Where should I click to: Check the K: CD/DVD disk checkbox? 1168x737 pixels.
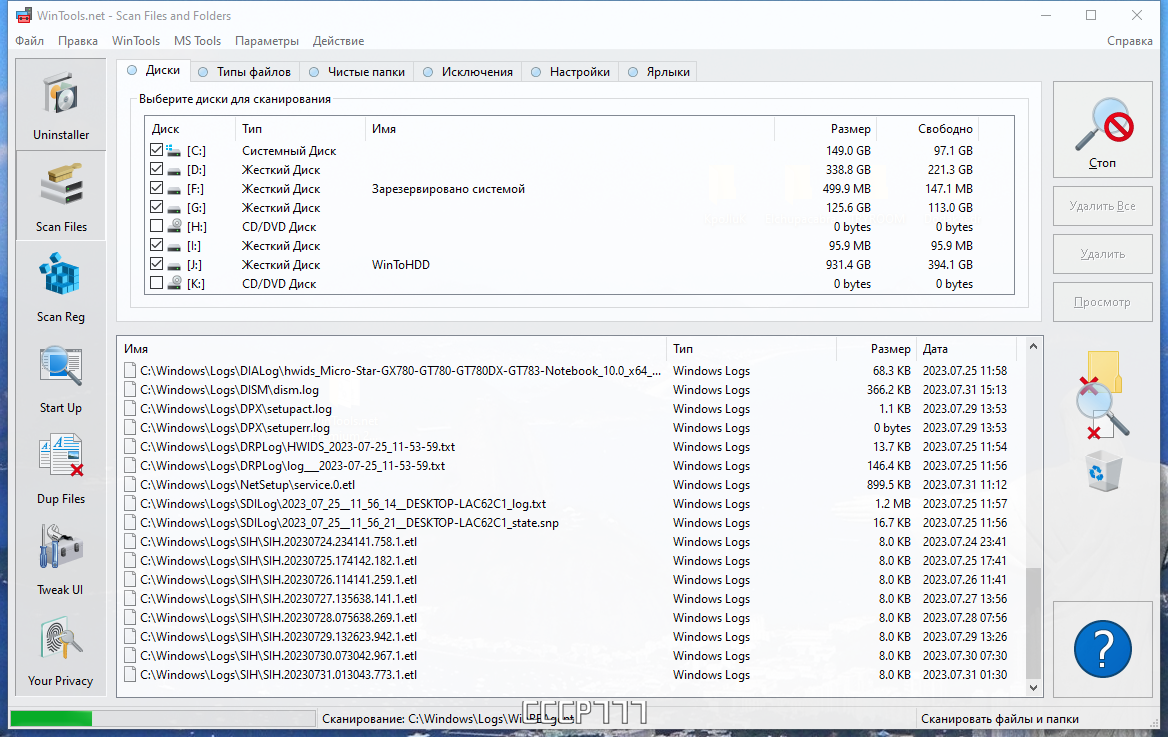pos(156,283)
